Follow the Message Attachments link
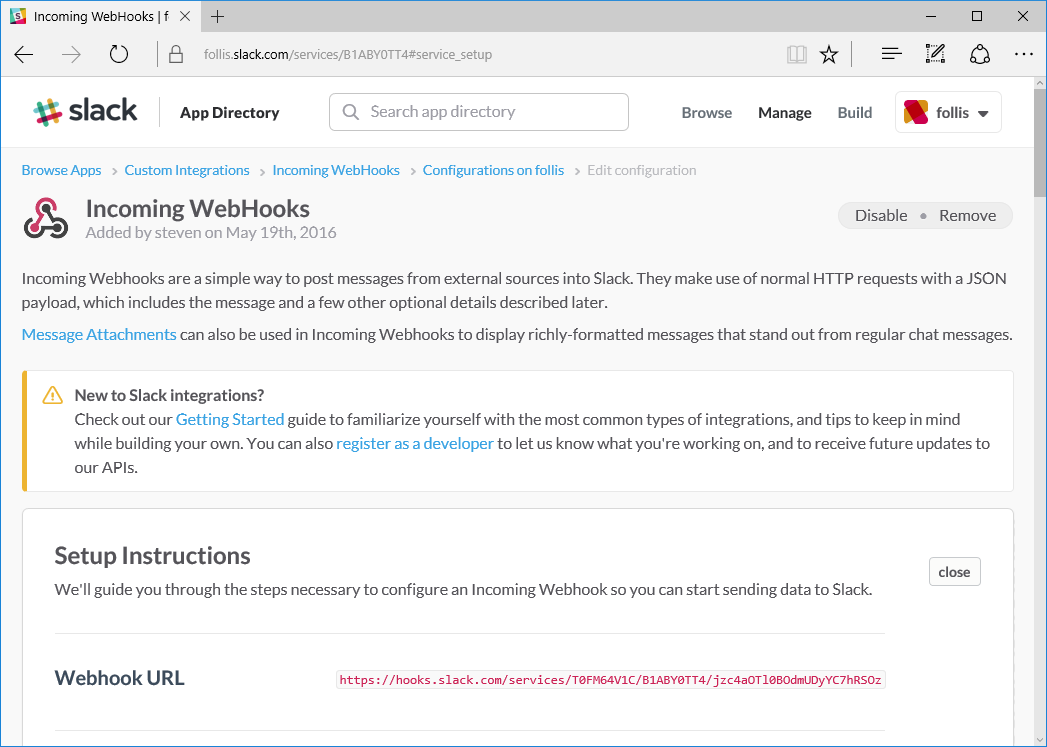Image resolution: width=1047 pixels, height=747 pixels. click(x=99, y=334)
